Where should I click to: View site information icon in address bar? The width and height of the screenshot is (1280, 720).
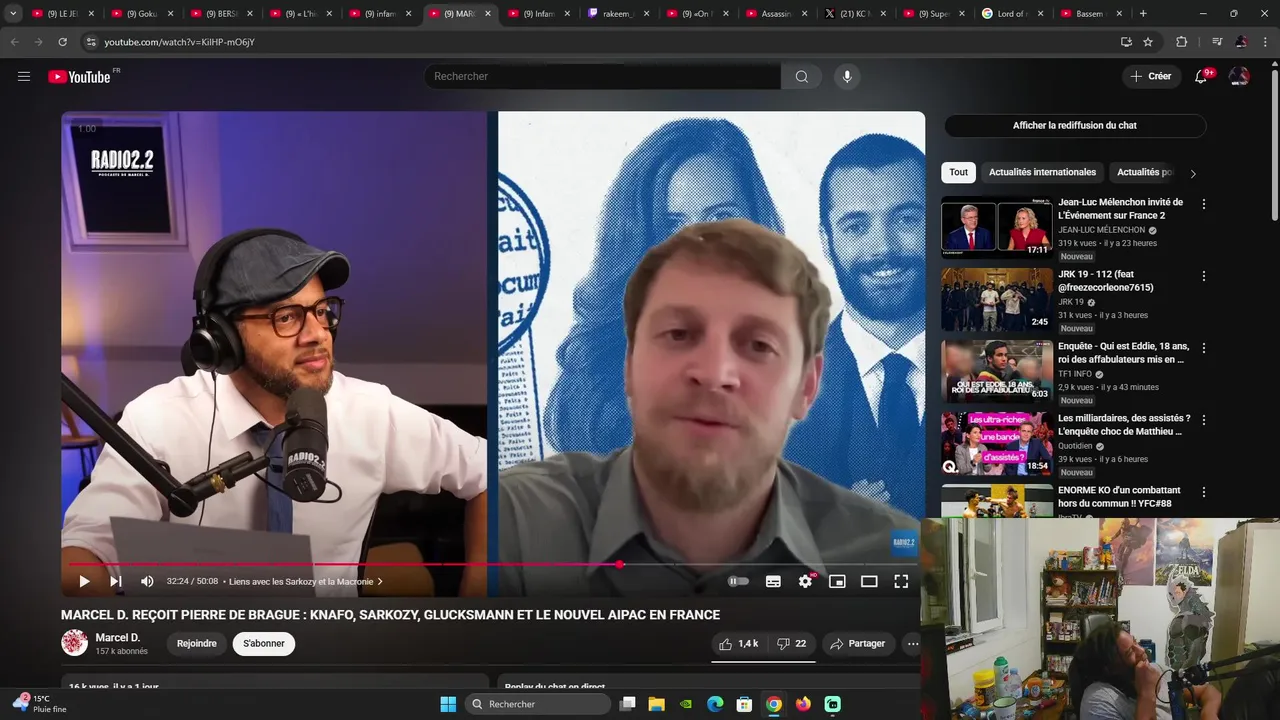(x=91, y=42)
